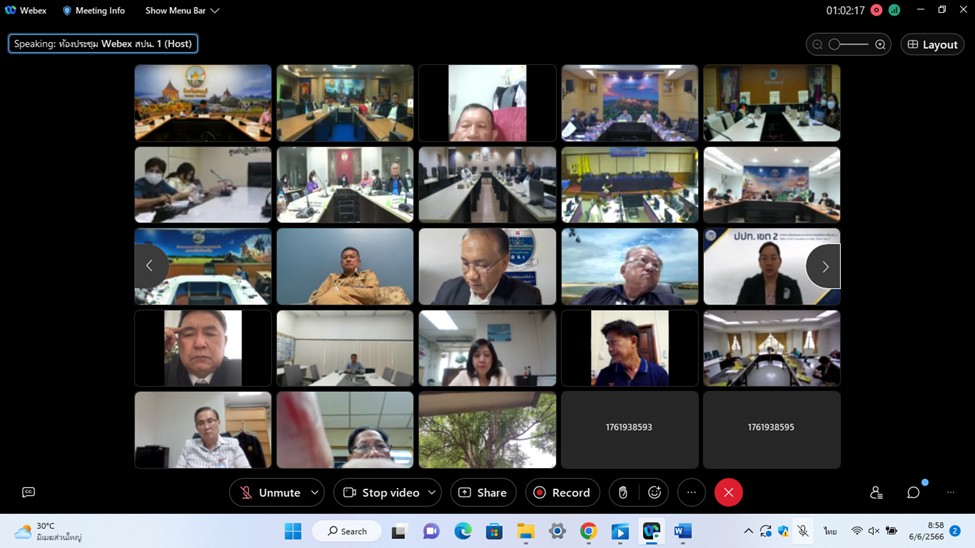Unmute the microphone
The height and width of the screenshot is (548, 975).
coord(269,492)
